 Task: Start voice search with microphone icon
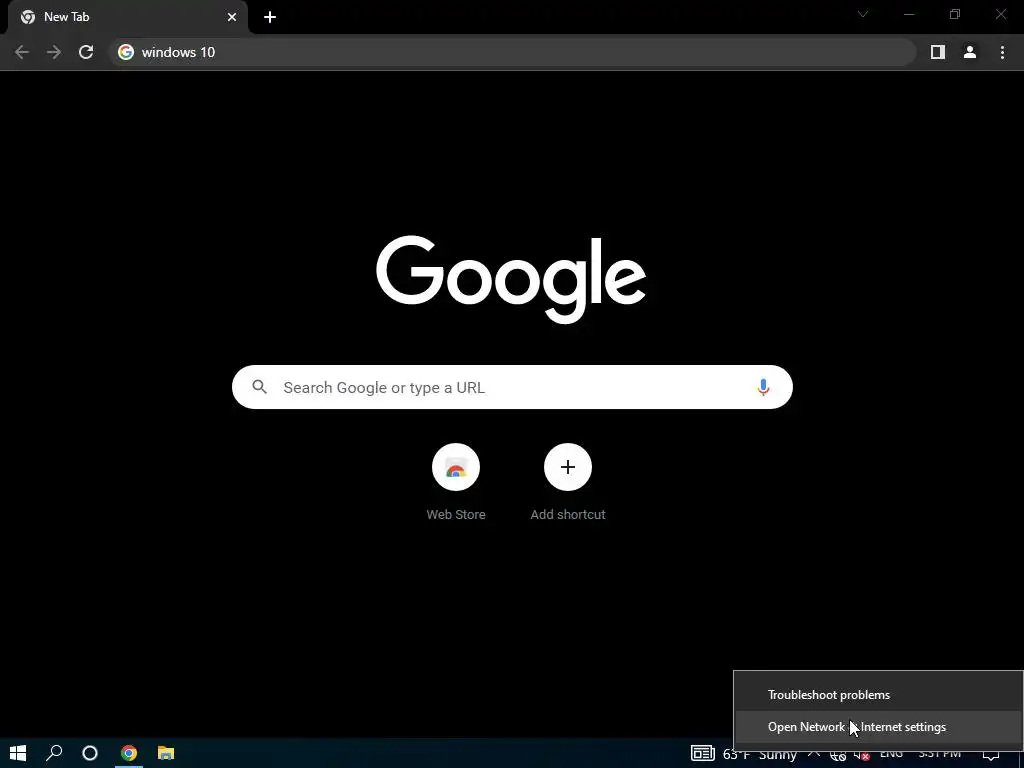(x=763, y=387)
